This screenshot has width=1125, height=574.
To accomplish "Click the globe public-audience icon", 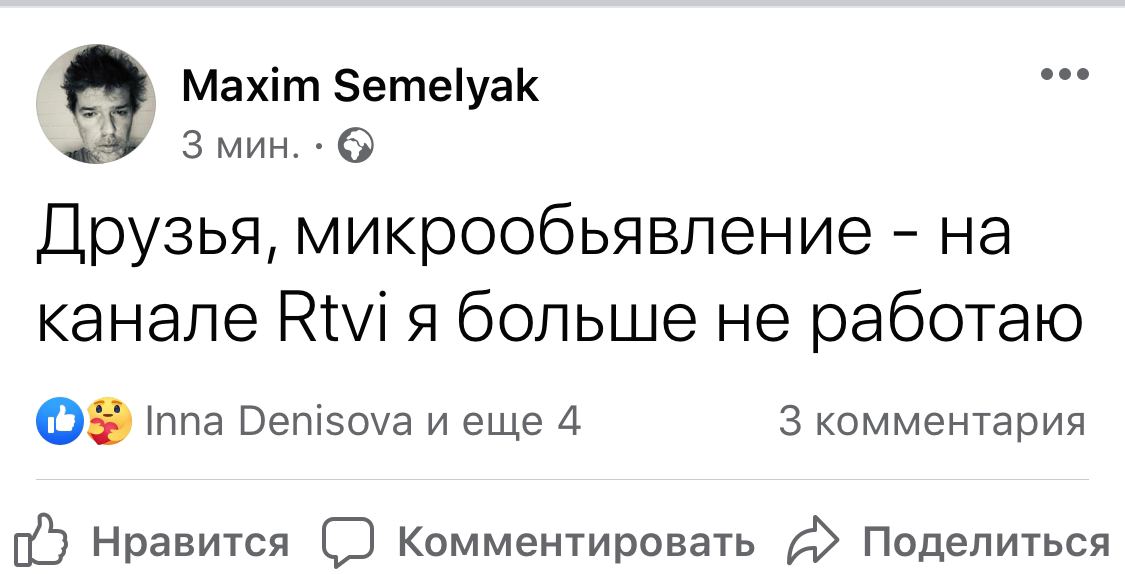I will pos(356,148).
